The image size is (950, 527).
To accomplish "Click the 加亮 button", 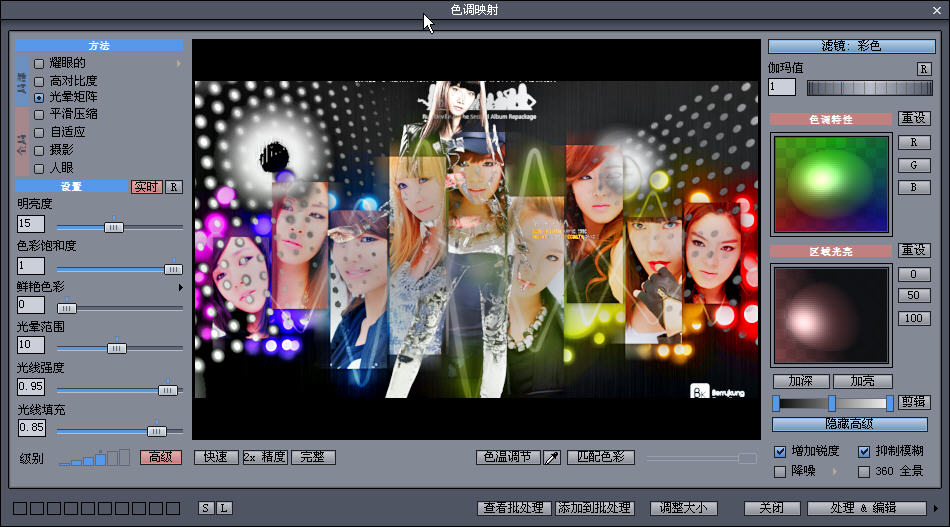I will click(862, 381).
